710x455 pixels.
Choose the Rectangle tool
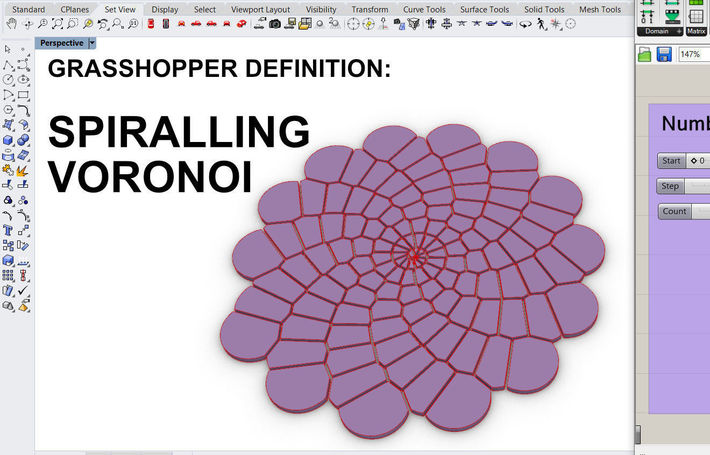(23, 95)
